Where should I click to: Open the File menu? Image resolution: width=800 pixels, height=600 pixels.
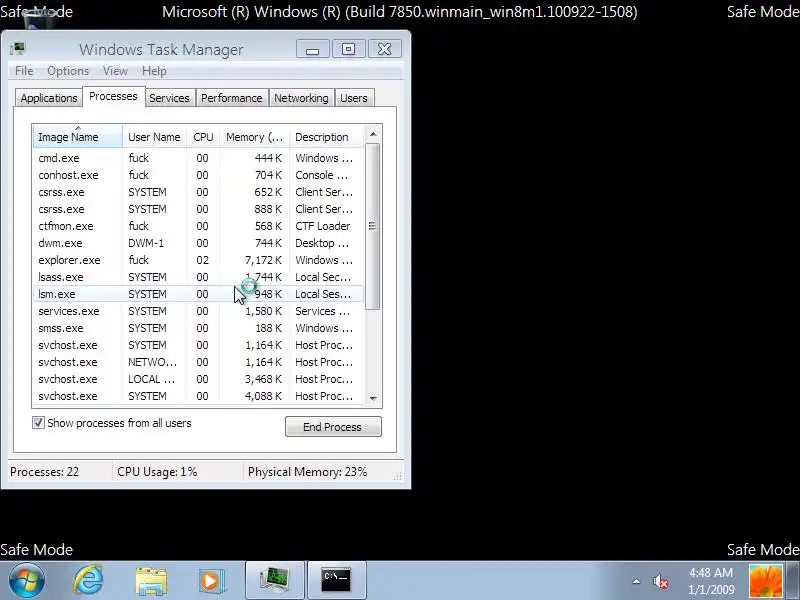(24, 71)
